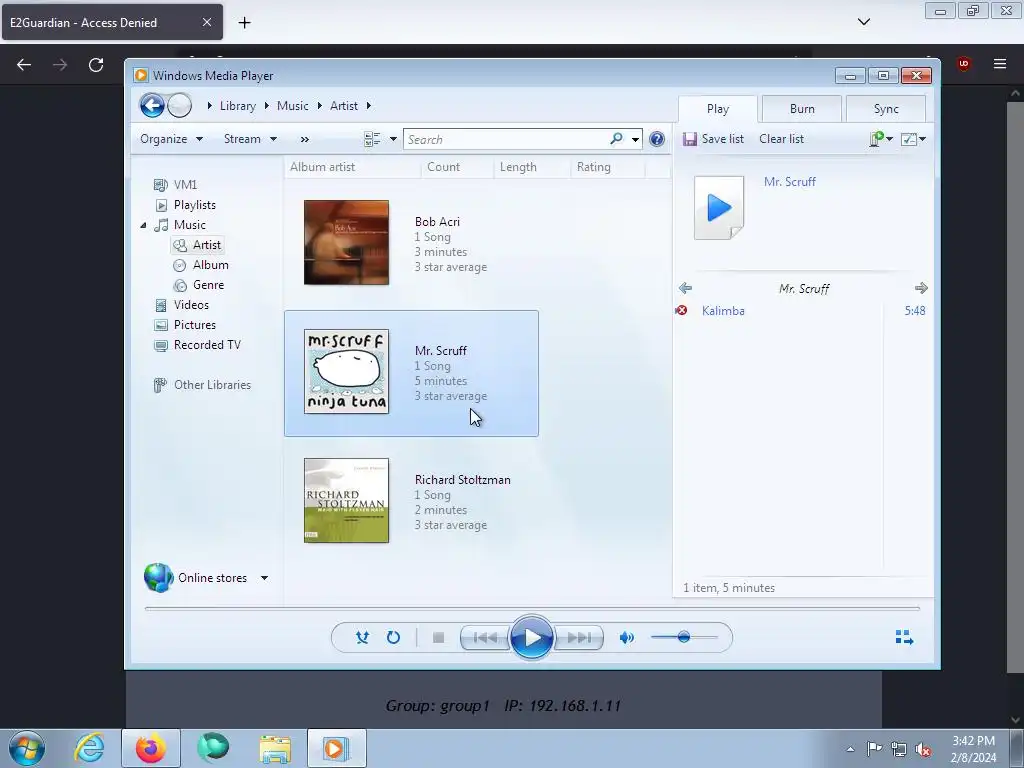Skip to next track
The width and height of the screenshot is (1024, 768).
coord(579,637)
